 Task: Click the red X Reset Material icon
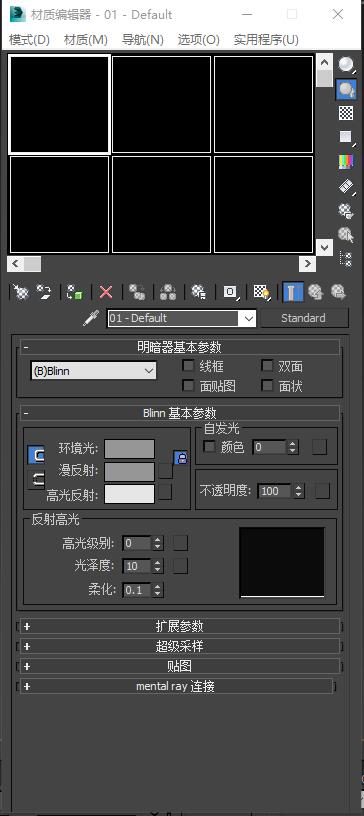pyautogui.click(x=106, y=292)
